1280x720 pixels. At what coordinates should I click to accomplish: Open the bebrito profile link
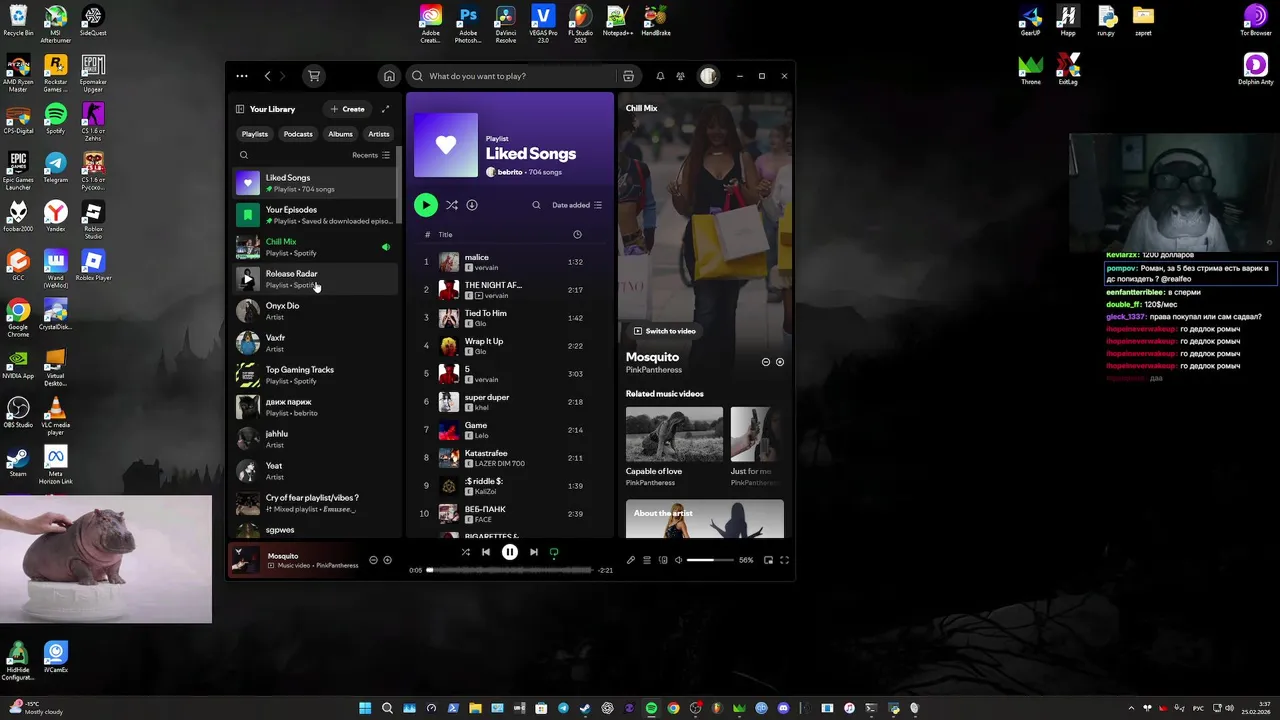(x=510, y=172)
